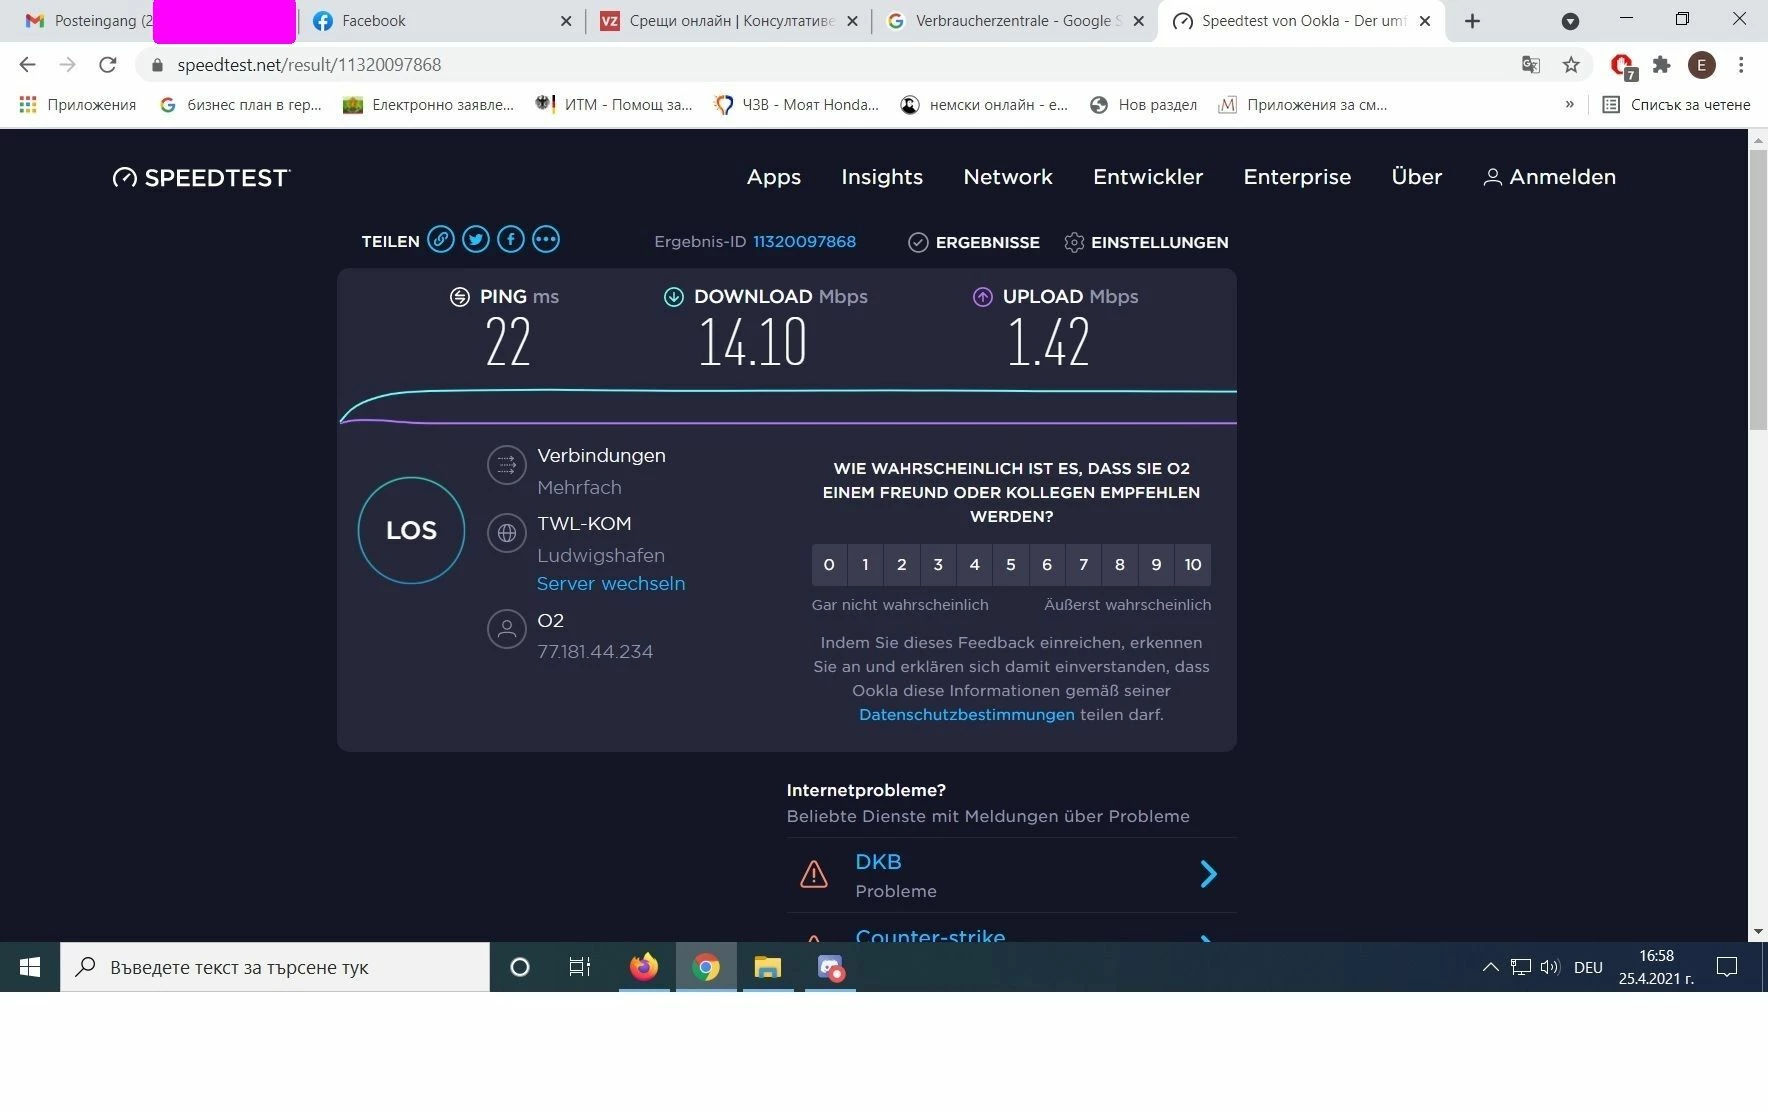
Task: Click the globe icon next to TWL-KOM
Action: click(x=507, y=533)
